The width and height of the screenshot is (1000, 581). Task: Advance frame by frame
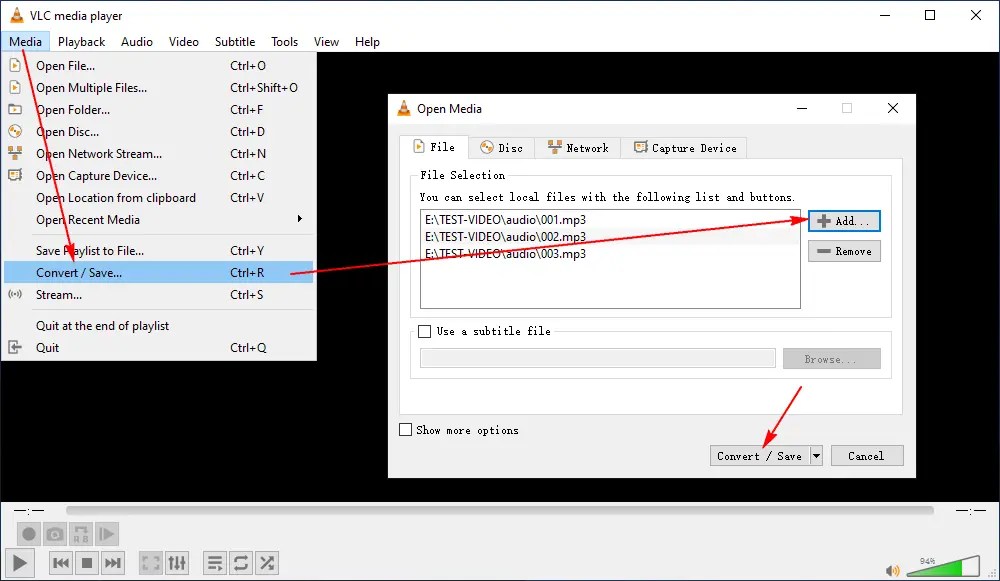click(107, 534)
